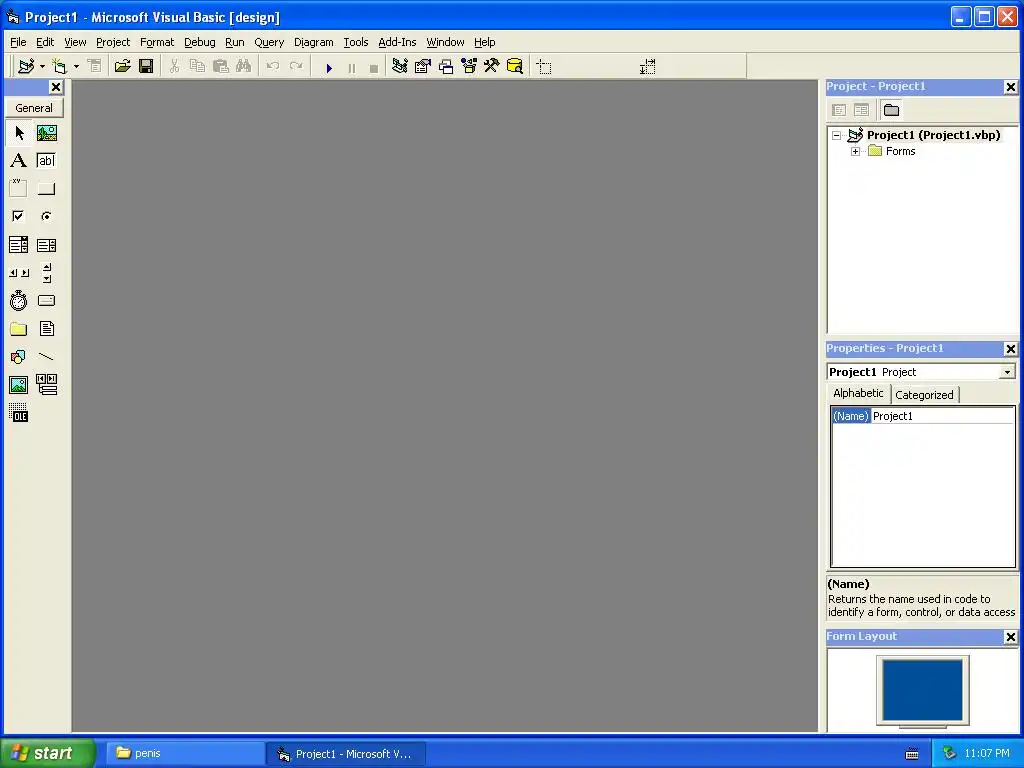Select the PictureBox control in the toolbox
Image resolution: width=1024 pixels, height=768 pixels.
[46, 133]
